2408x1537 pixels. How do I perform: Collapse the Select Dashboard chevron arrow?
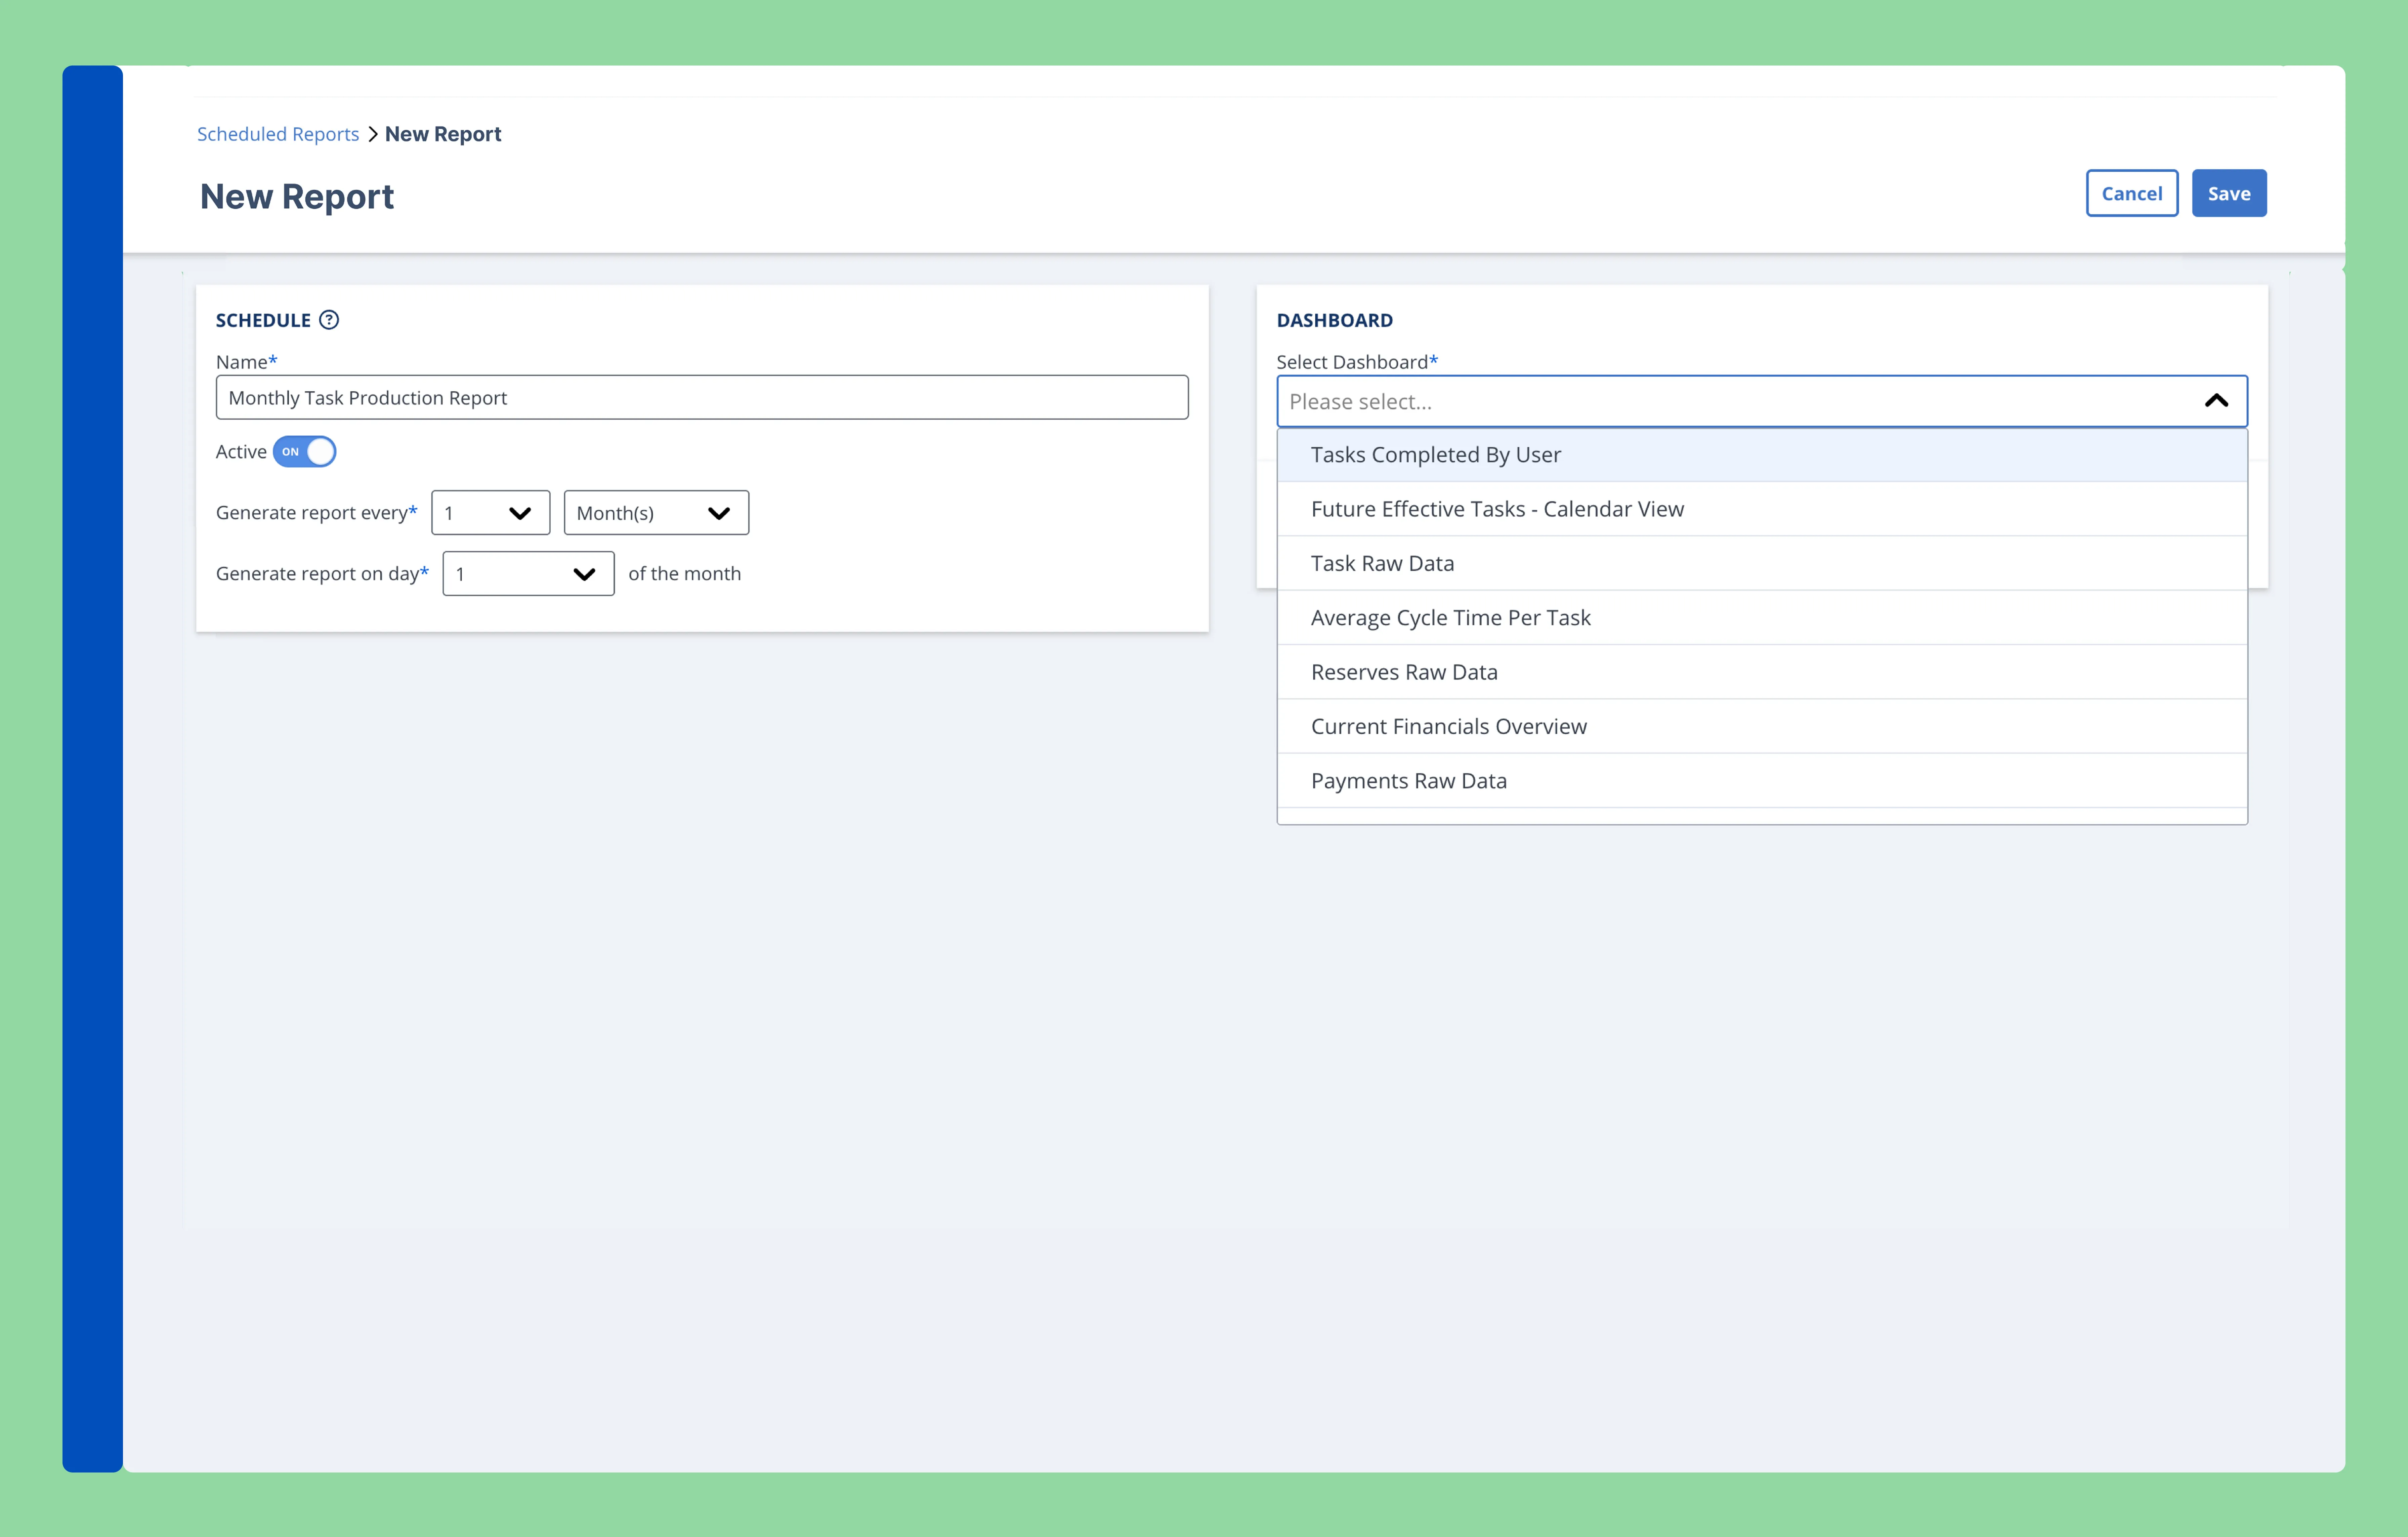[x=2216, y=401]
